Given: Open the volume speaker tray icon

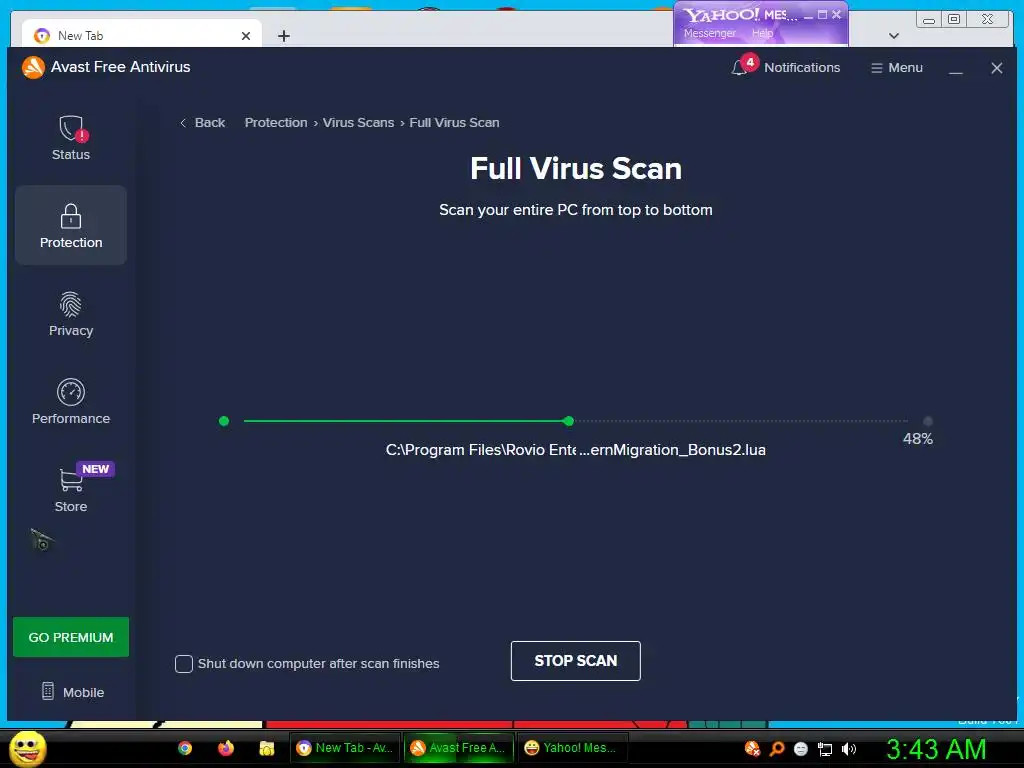Looking at the screenshot, I should point(849,749).
